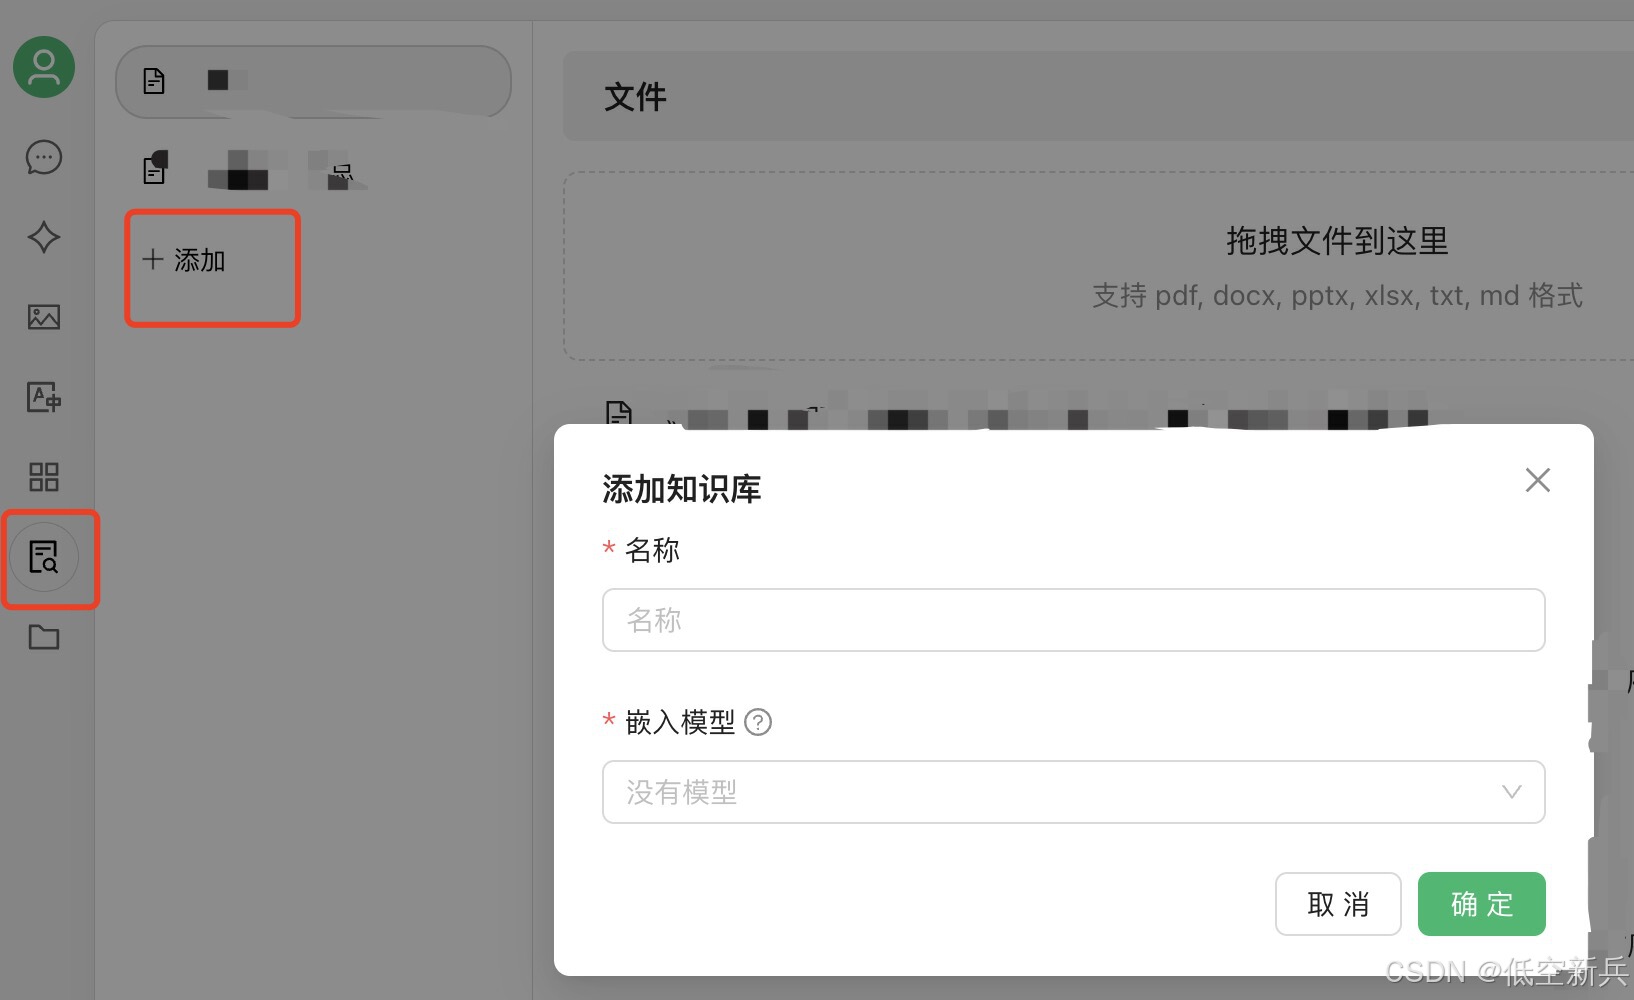Select the agents sparkle icon
This screenshot has height=1000, width=1634.
[x=42, y=238]
